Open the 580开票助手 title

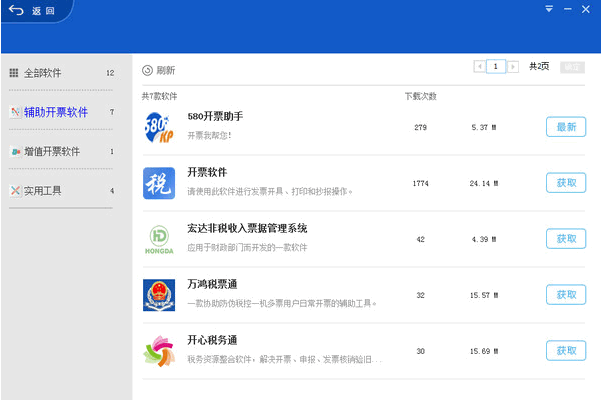(215, 116)
